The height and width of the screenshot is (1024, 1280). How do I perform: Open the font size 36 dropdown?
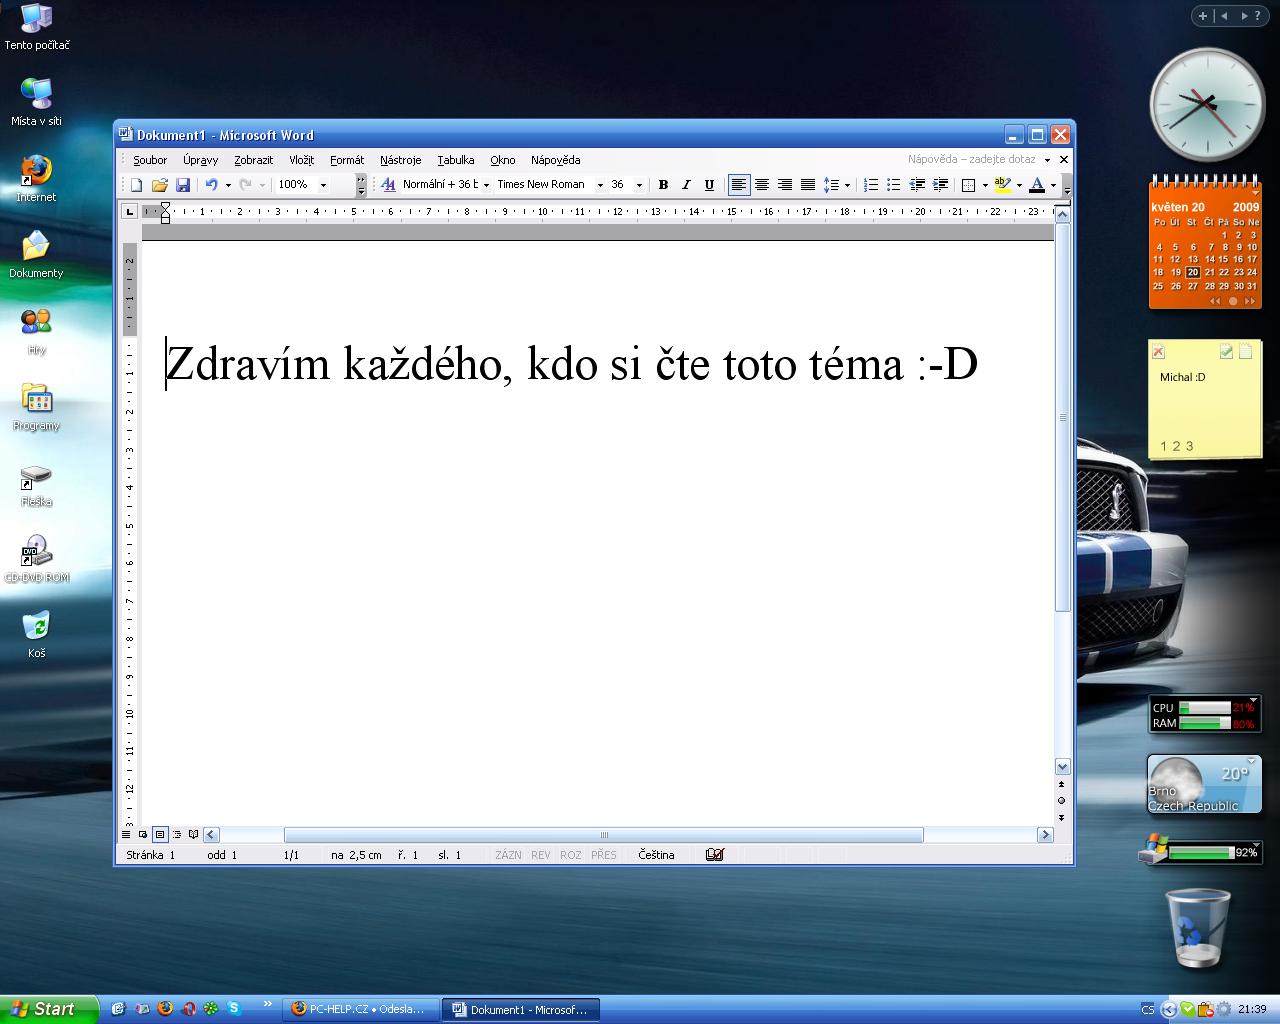639,185
